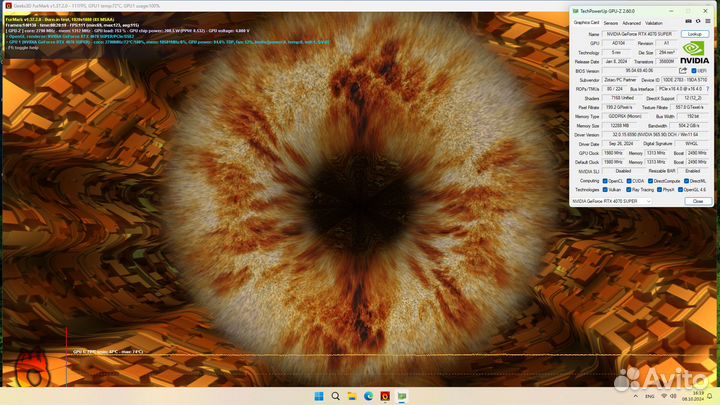This screenshot has height=405, width=720.
Task: Click the FurMark F1 toggle help text
Action: click(23, 48)
